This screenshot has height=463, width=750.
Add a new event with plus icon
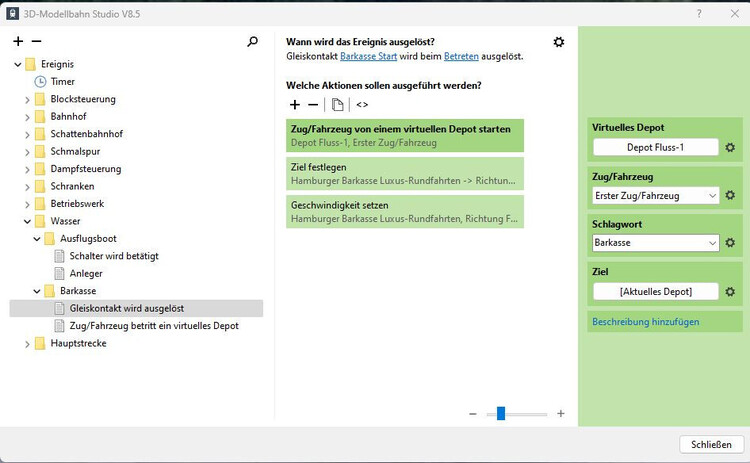coord(18,42)
